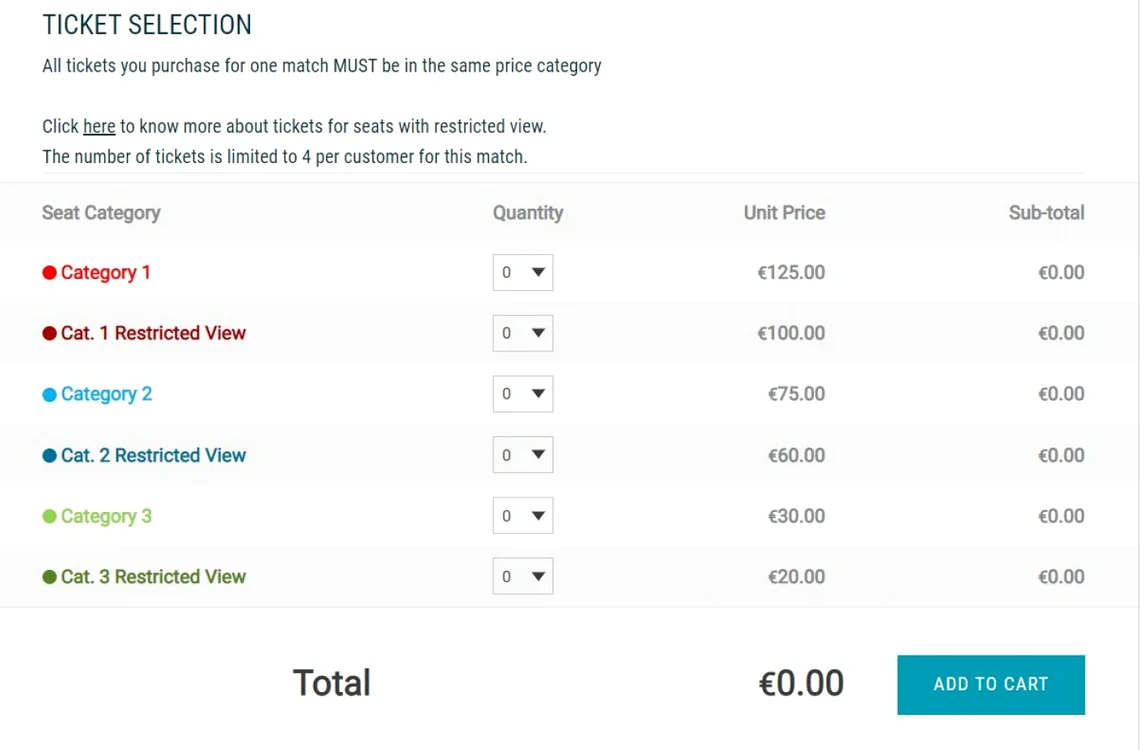Click the light blue Category 2 dot
This screenshot has height=750, width=1141.
coord(49,394)
